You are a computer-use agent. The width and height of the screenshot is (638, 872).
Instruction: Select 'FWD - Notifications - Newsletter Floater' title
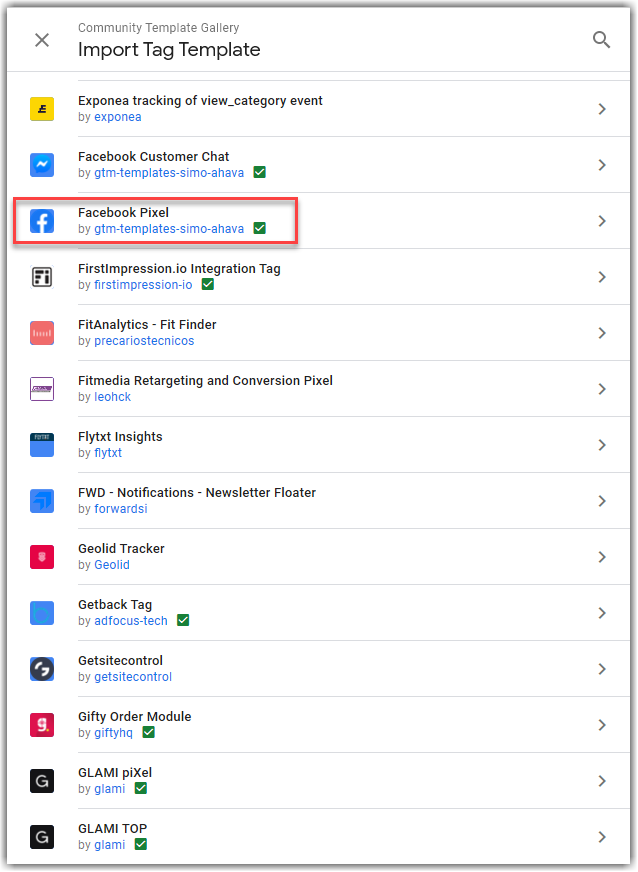coord(197,493)
